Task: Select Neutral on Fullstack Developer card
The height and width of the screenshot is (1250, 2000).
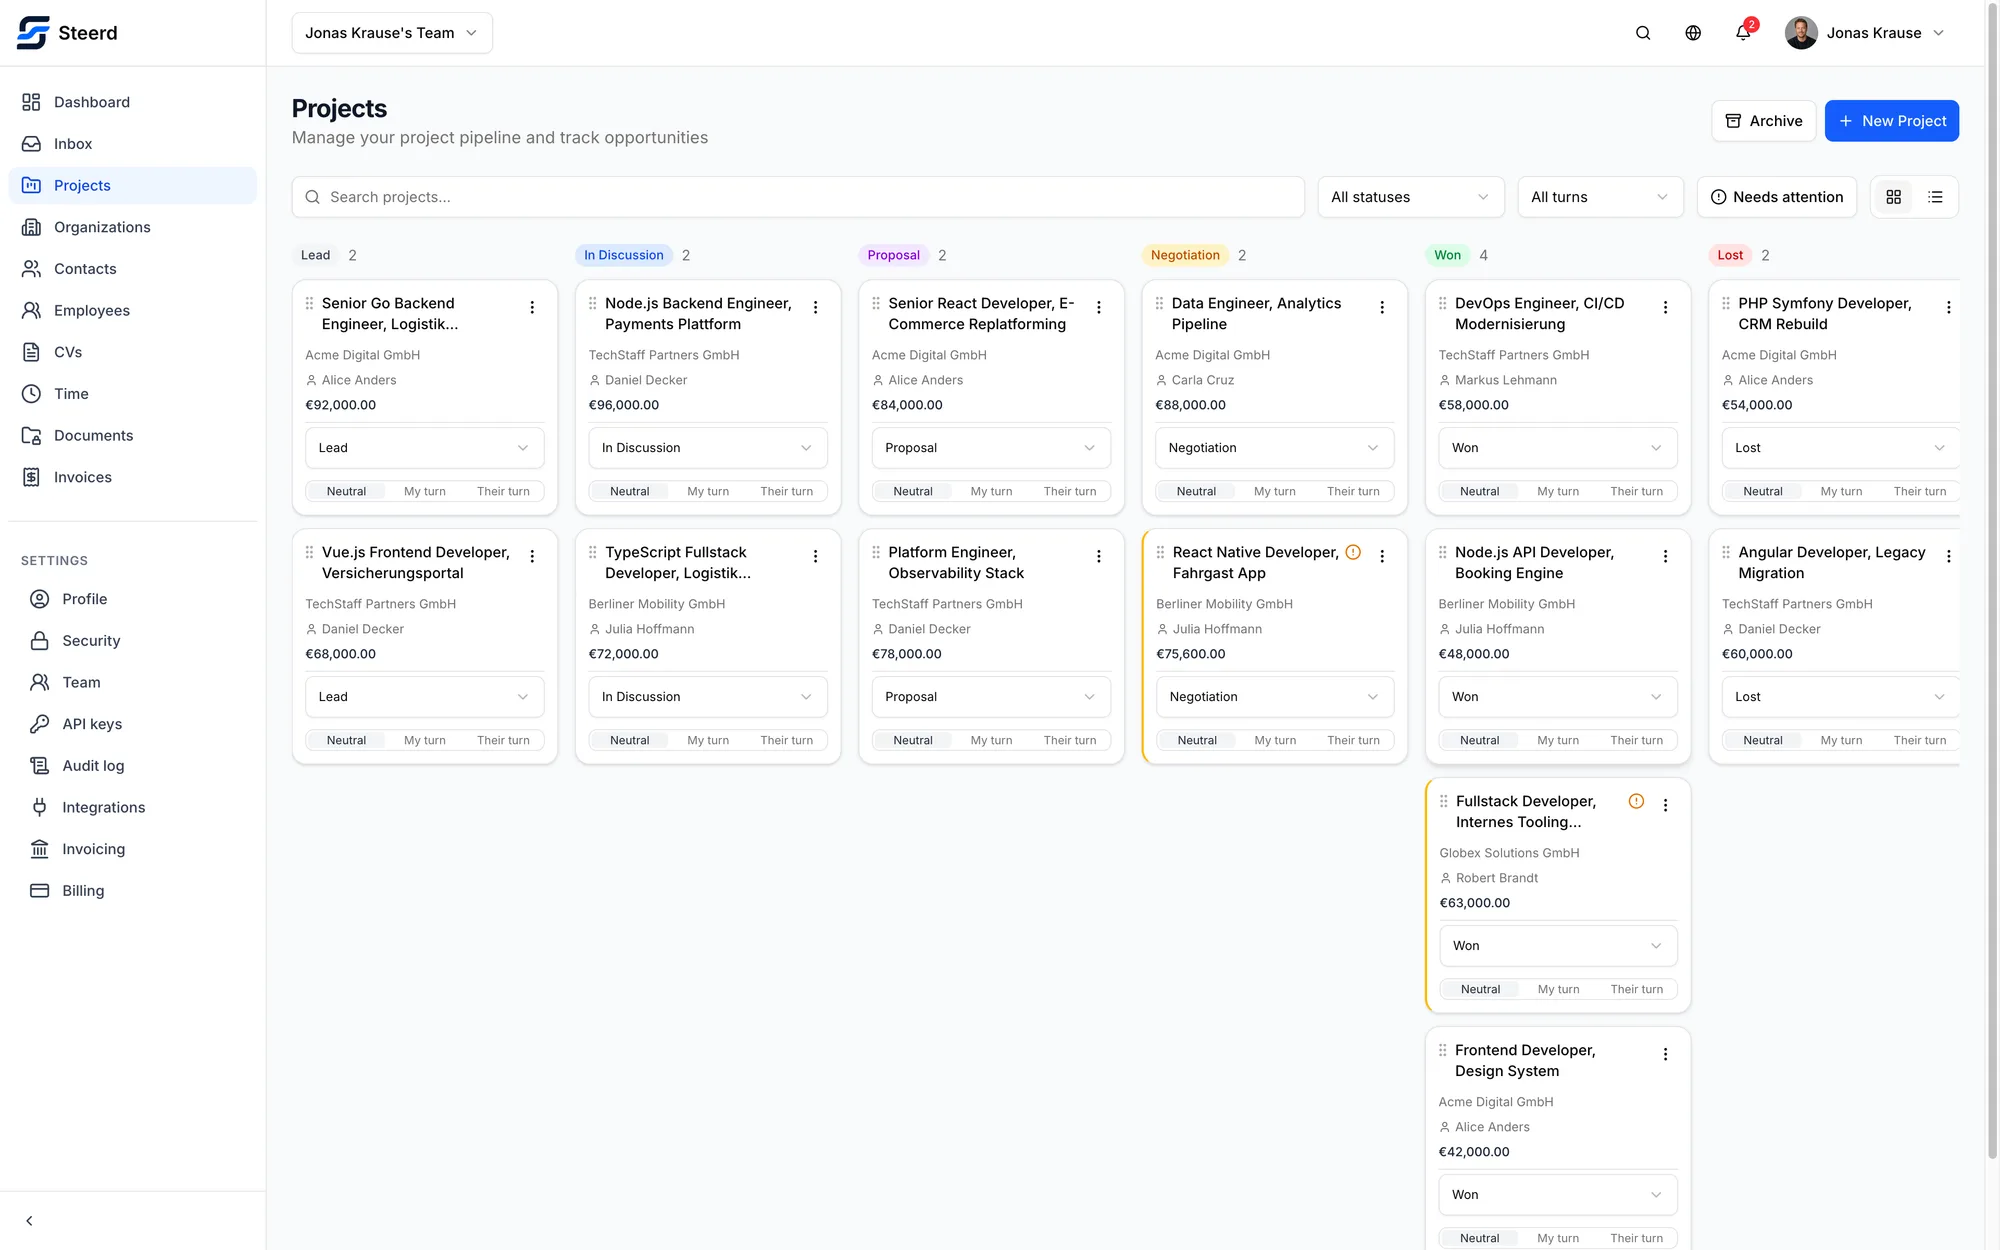Action: click(x=1480, y=990)
